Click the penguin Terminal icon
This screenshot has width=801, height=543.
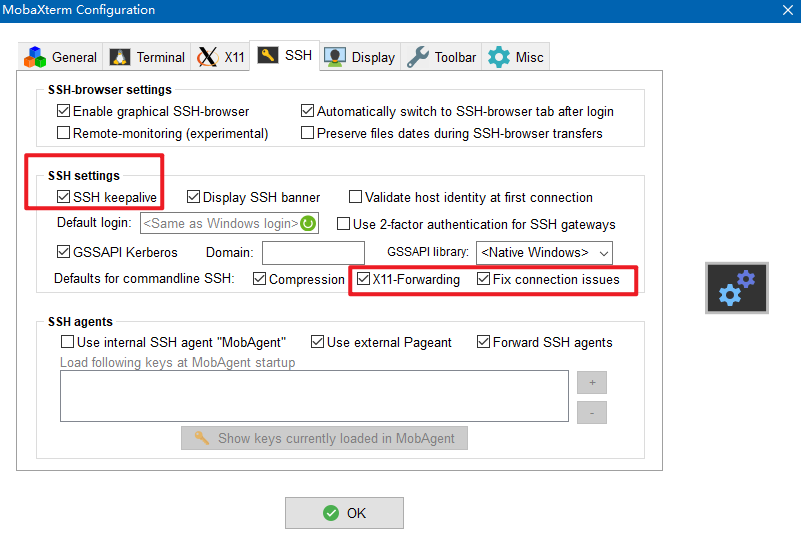[x=120, y=57]
